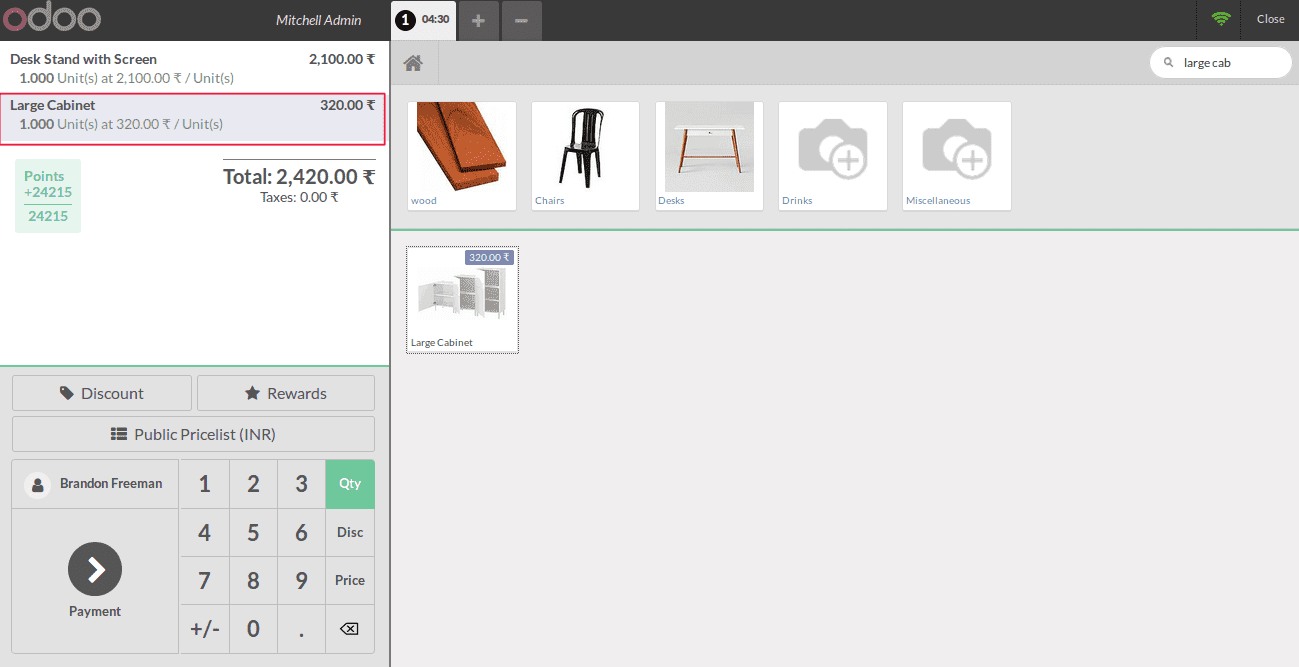Go to the home category icon
Viewport: 1299px width, 667px height.
[x=413, y=64]
